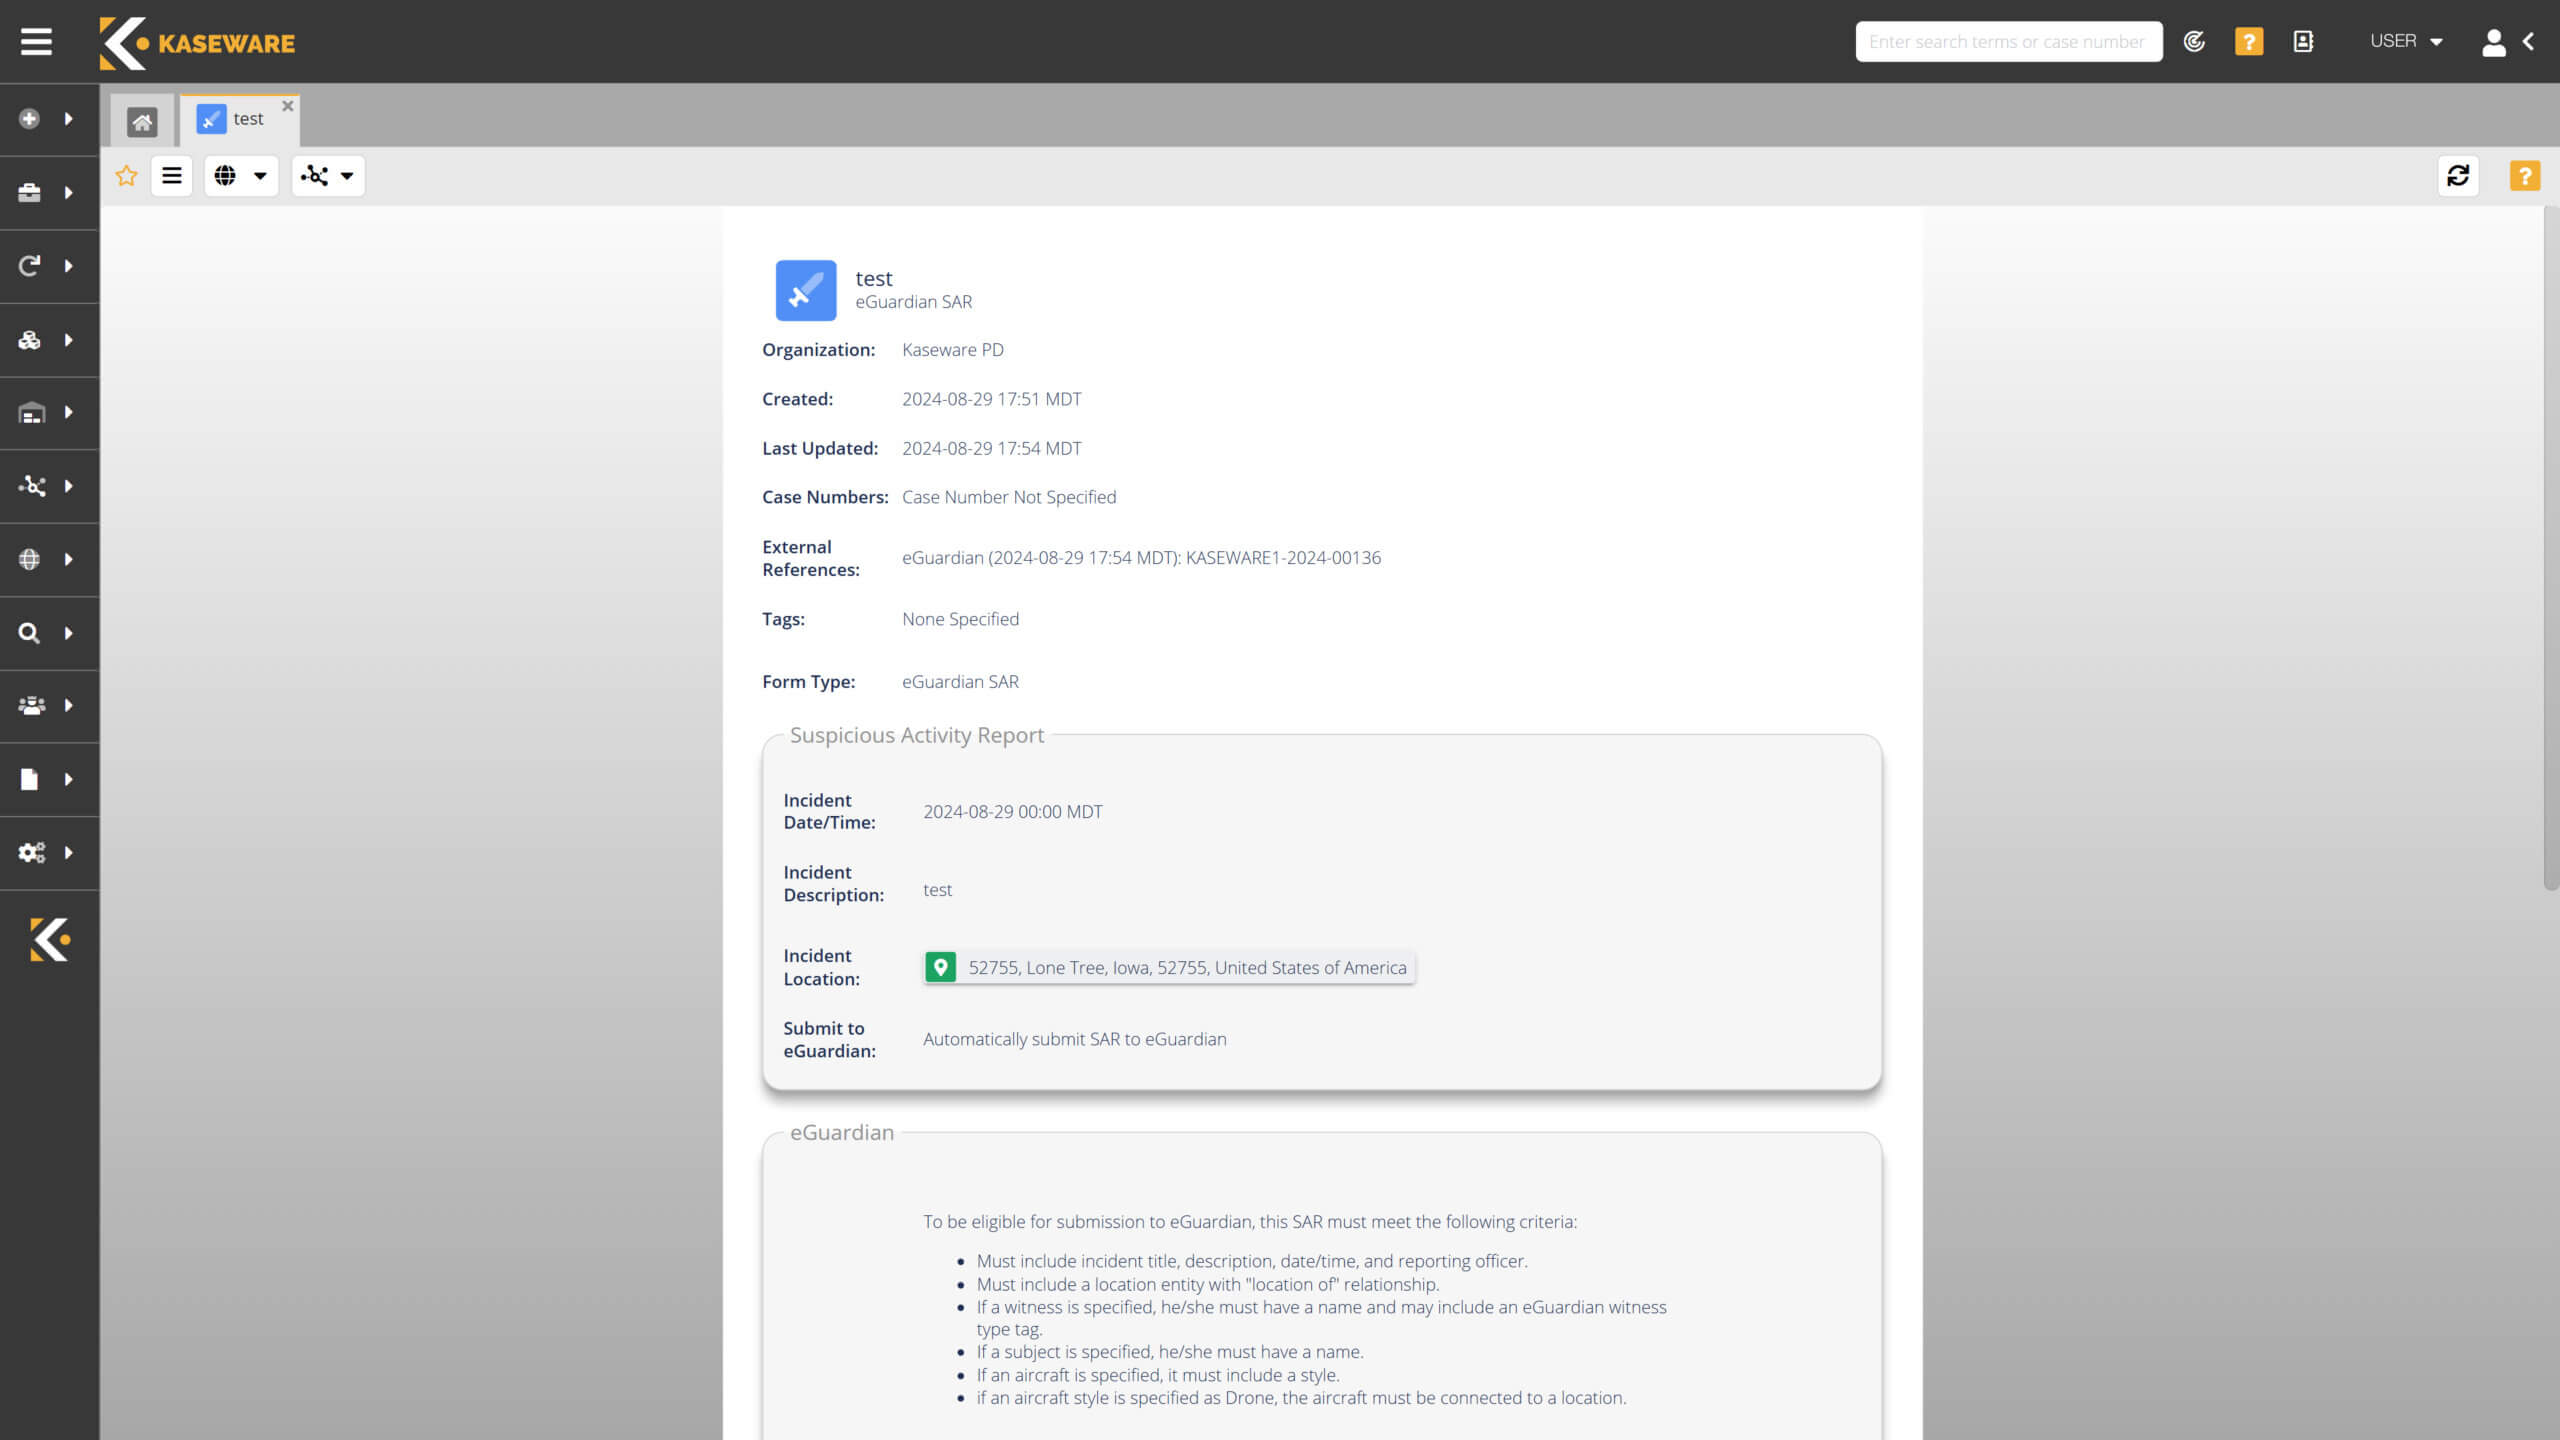Focus the search terms or case number field
Image resolution: width=2560 pixels, height=1440 pixels.
coord(2009,41)
